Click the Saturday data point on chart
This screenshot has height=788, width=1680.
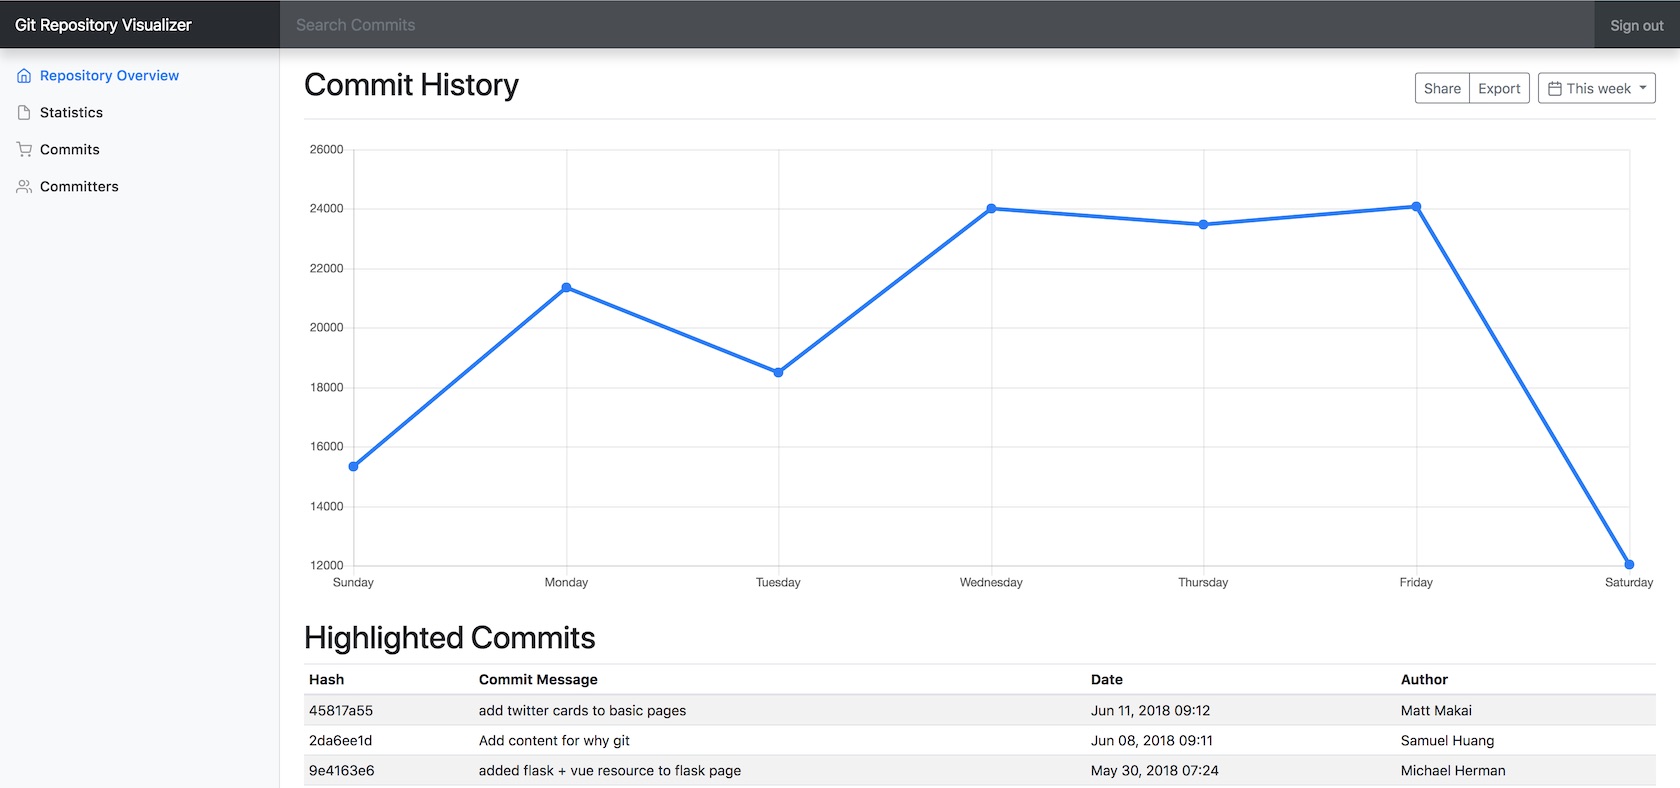click(x=1629, y=565)
